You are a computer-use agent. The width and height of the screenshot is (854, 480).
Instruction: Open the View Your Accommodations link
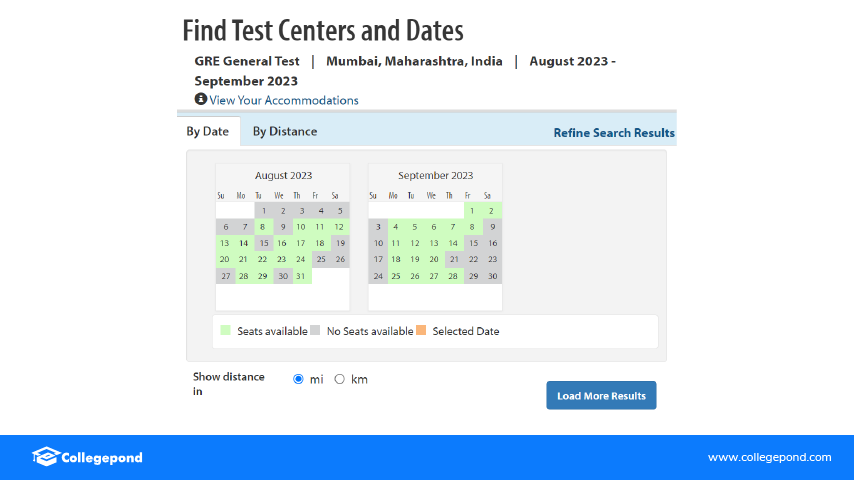[x=284, y=100]
